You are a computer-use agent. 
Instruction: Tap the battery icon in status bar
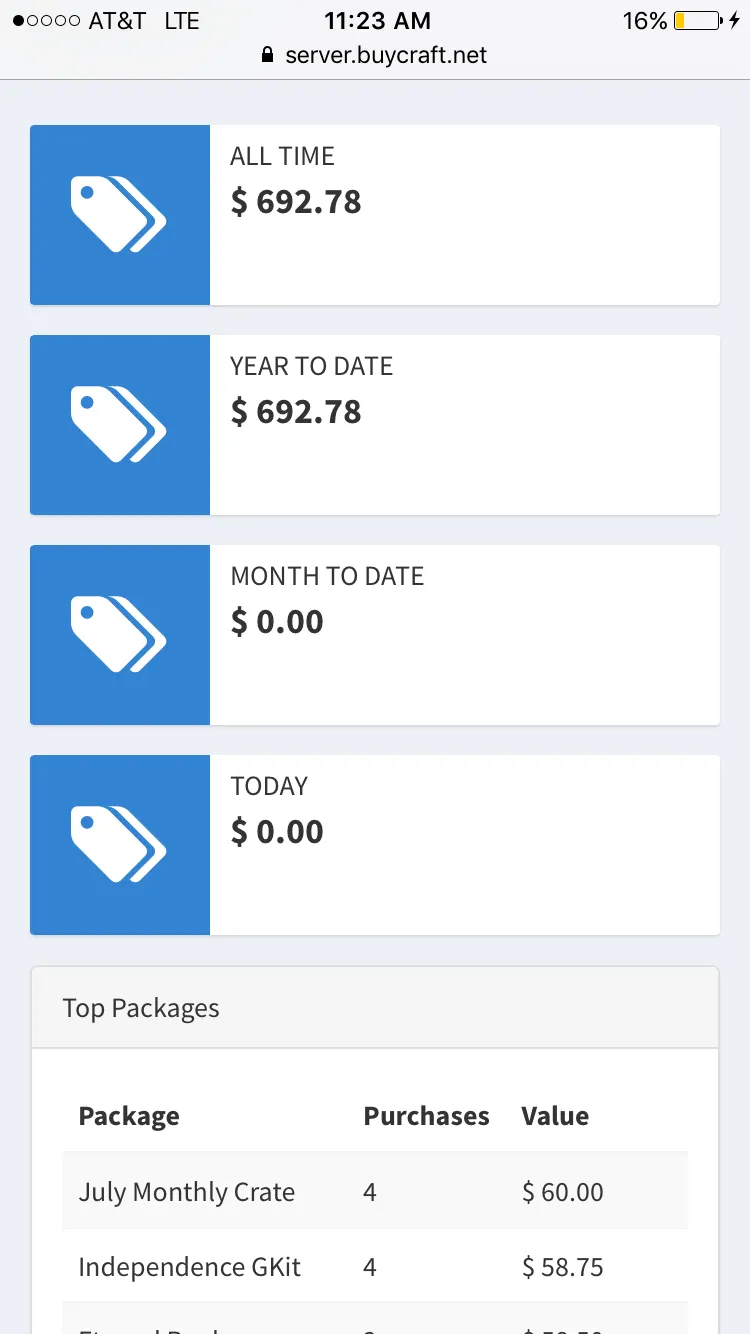697,20
